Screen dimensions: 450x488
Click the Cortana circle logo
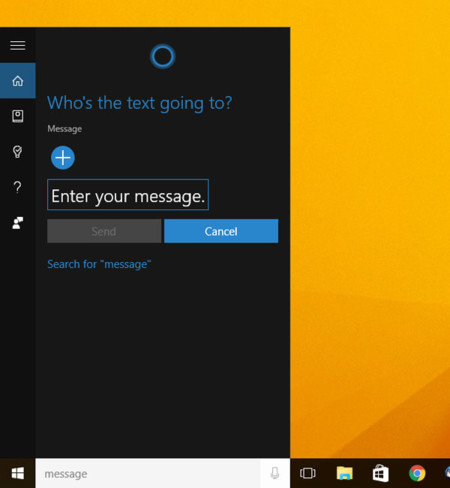(163, 56)
